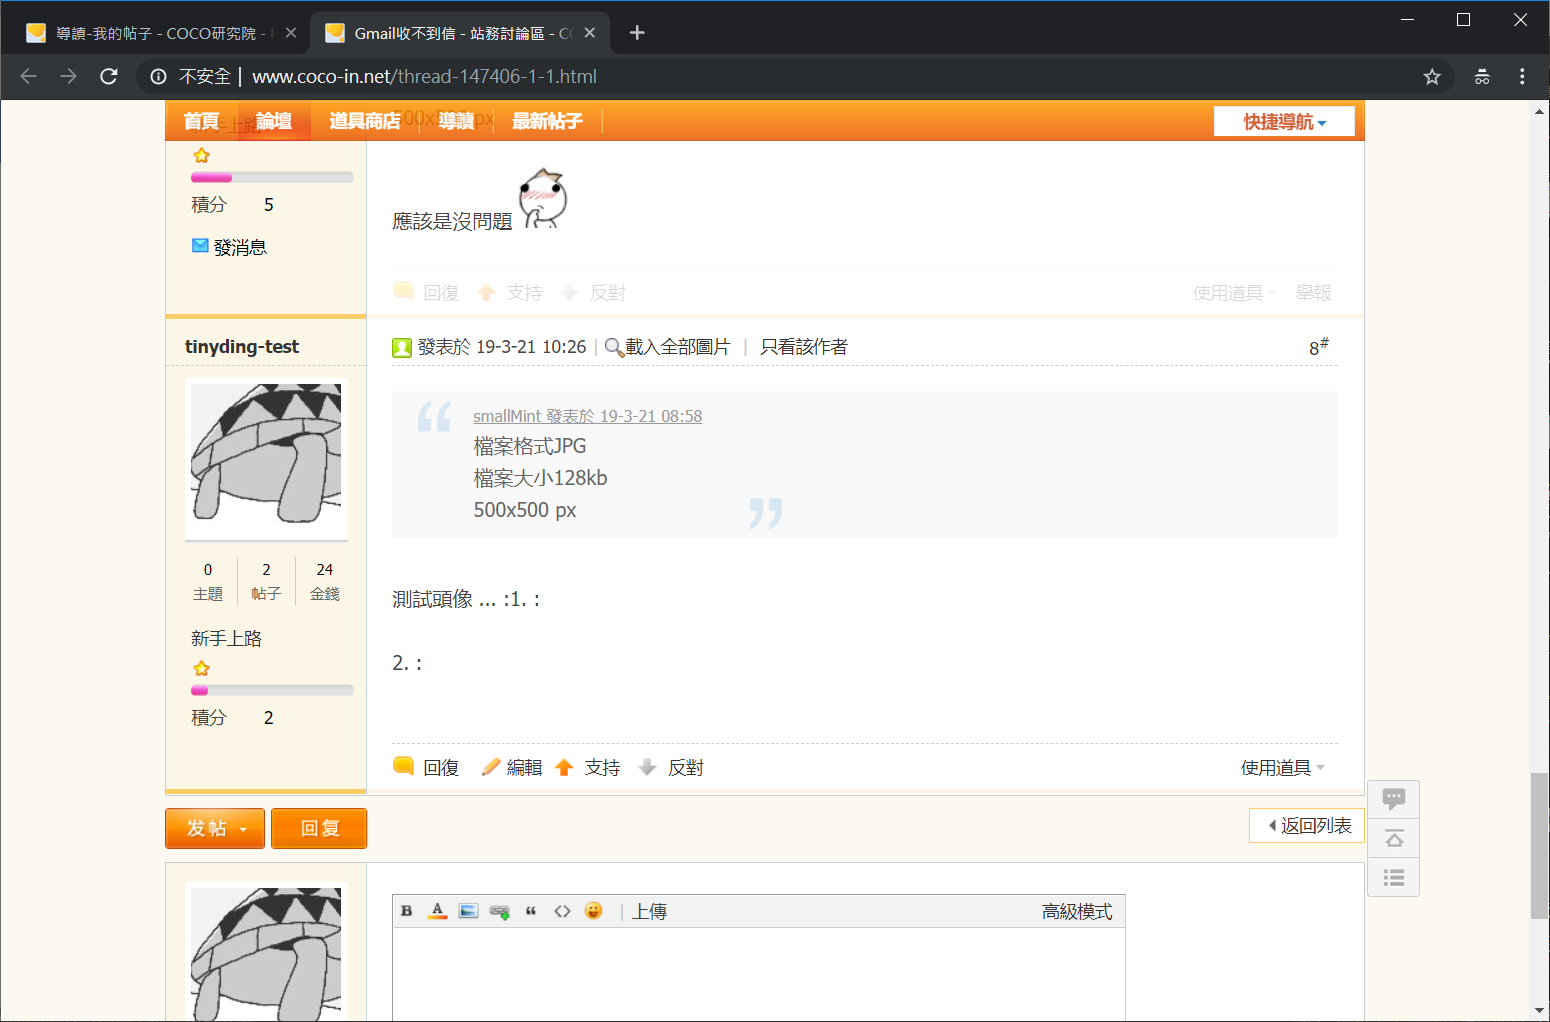The image size is (1550, 1022).
Task: Click faded 反對 on the upper post
Action: pyautogui.click(x=593, y=292)
